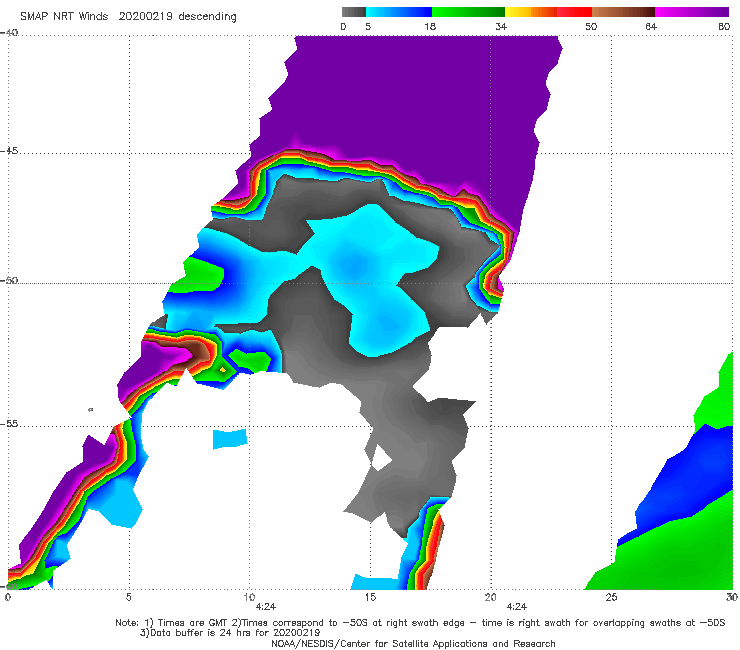Select the '20200219' date in the title
This screenshot has width=740, height=650.
coord(146,17)
